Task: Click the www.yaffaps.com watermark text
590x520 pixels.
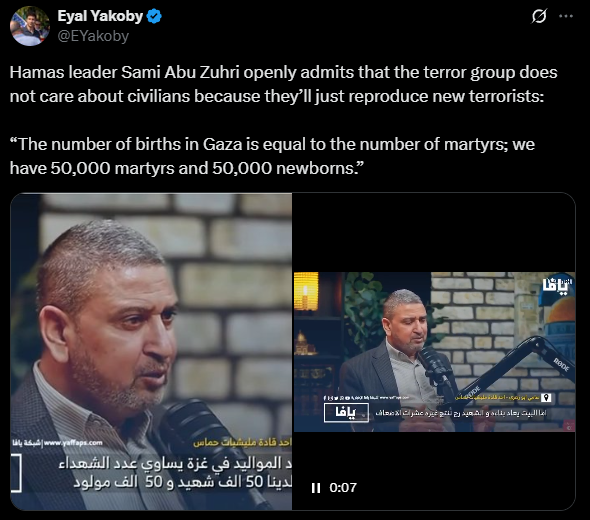Action: tap(73, 442)
